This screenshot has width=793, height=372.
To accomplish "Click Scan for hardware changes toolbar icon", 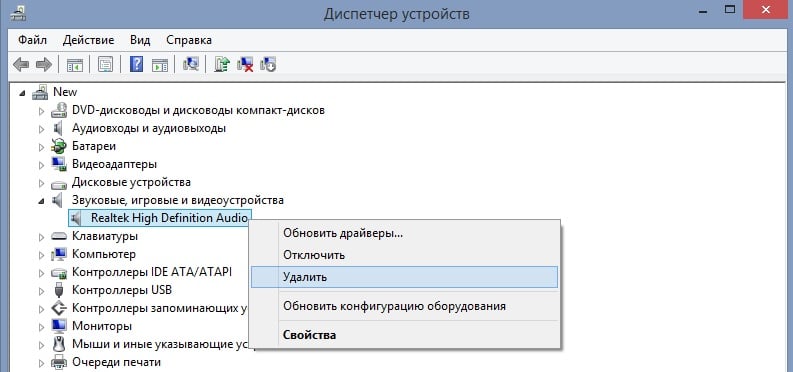I will pos(191,65).
